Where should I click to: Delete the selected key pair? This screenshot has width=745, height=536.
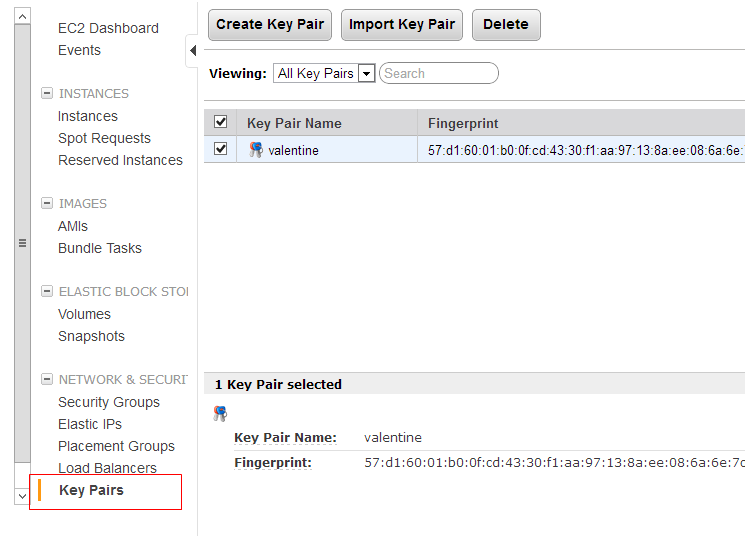[506, 25]
